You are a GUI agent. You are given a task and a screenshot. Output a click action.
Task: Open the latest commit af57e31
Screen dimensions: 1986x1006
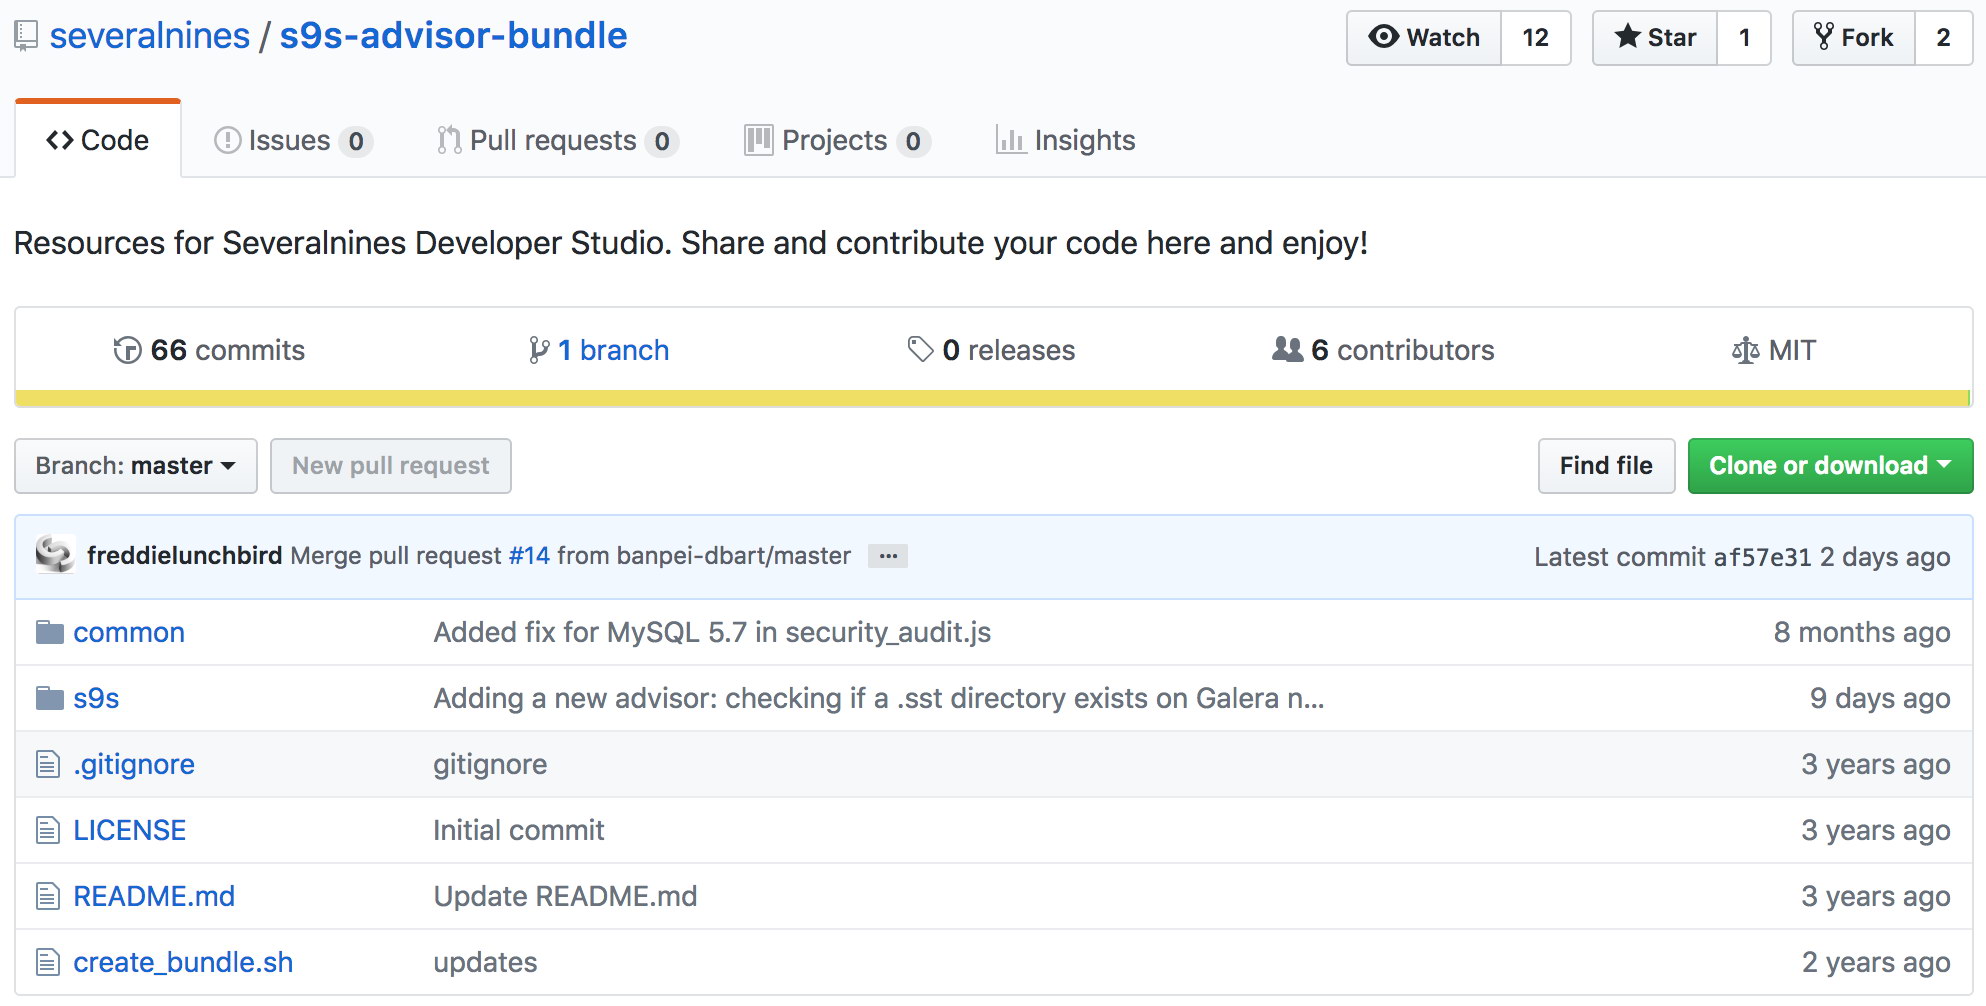point(1762,557)
